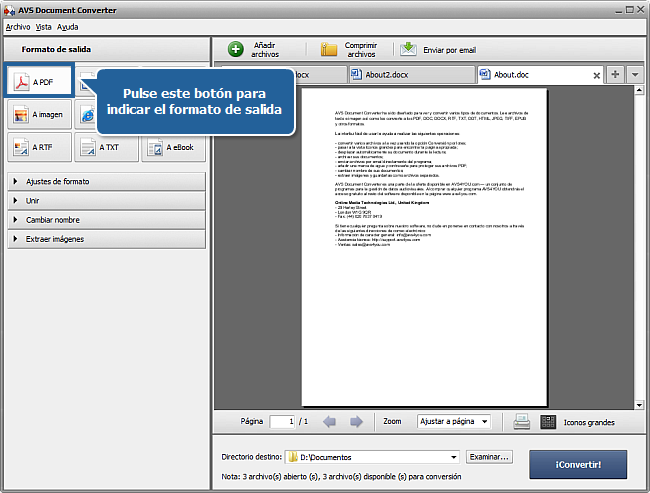Select the A PDF output format
This screenshot has height=493, width=650.
pyautogui.click(x=39, y=81)
